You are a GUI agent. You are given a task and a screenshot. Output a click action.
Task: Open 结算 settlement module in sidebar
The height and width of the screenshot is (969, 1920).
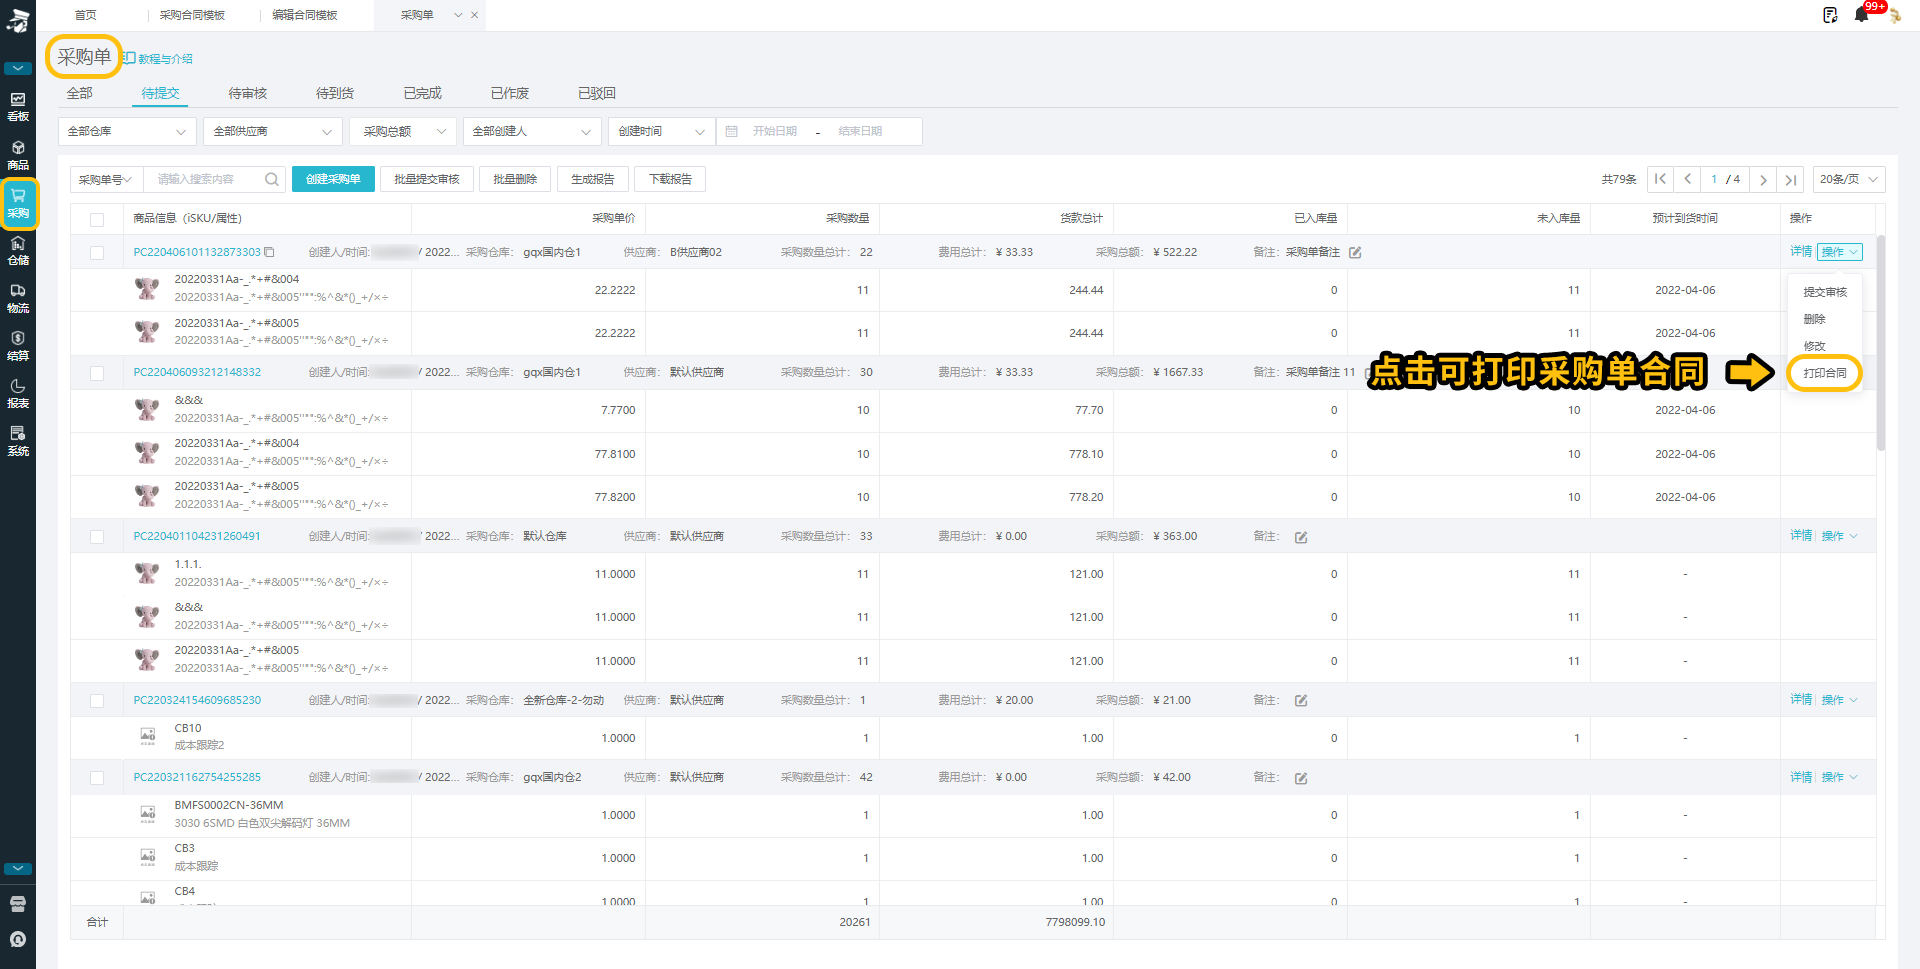(x=18, y=346)
